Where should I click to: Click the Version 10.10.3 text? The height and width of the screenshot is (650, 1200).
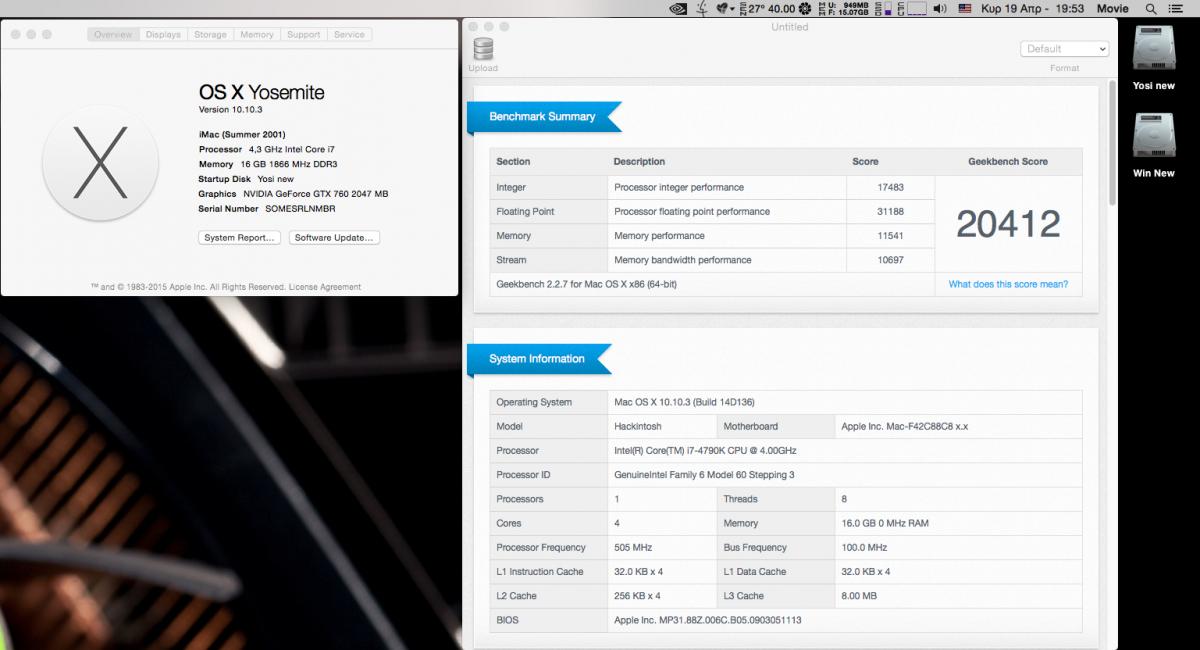(231, 109)
